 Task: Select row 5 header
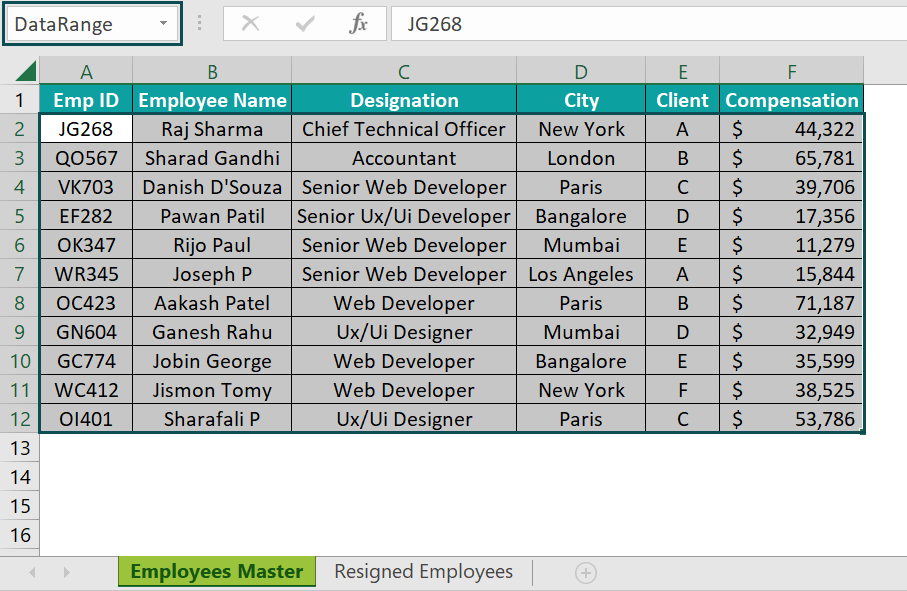pyautogui.click(x=20, y=216)
